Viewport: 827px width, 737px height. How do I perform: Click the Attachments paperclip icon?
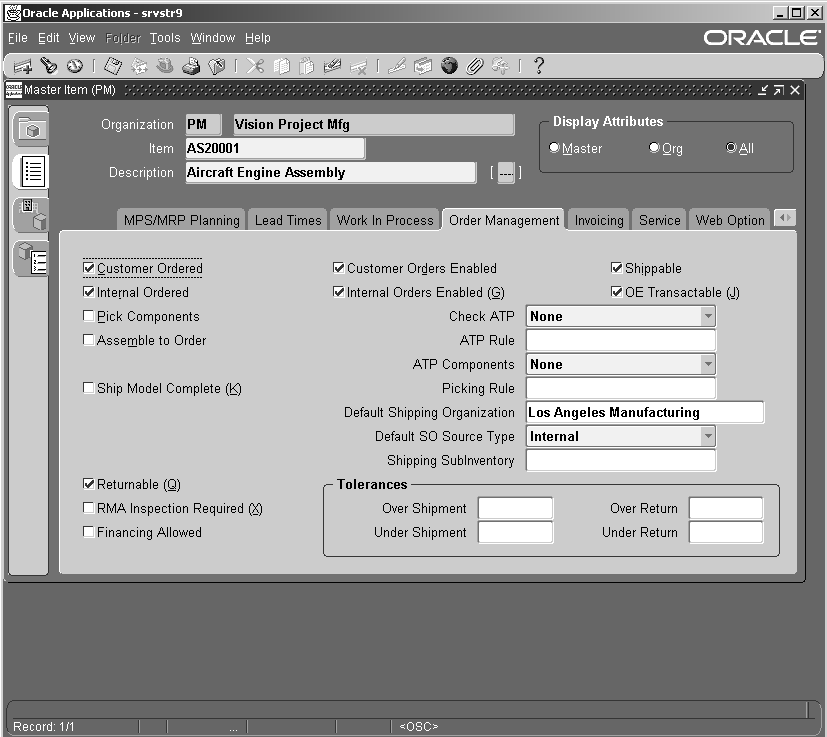[x=475, y=66]
